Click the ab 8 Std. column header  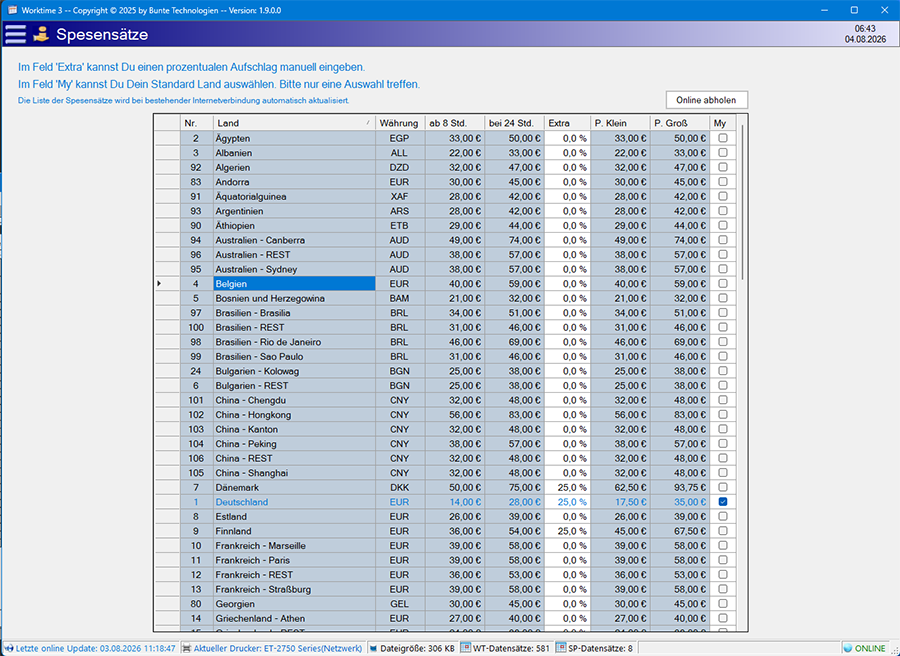(x=455, y=123)
